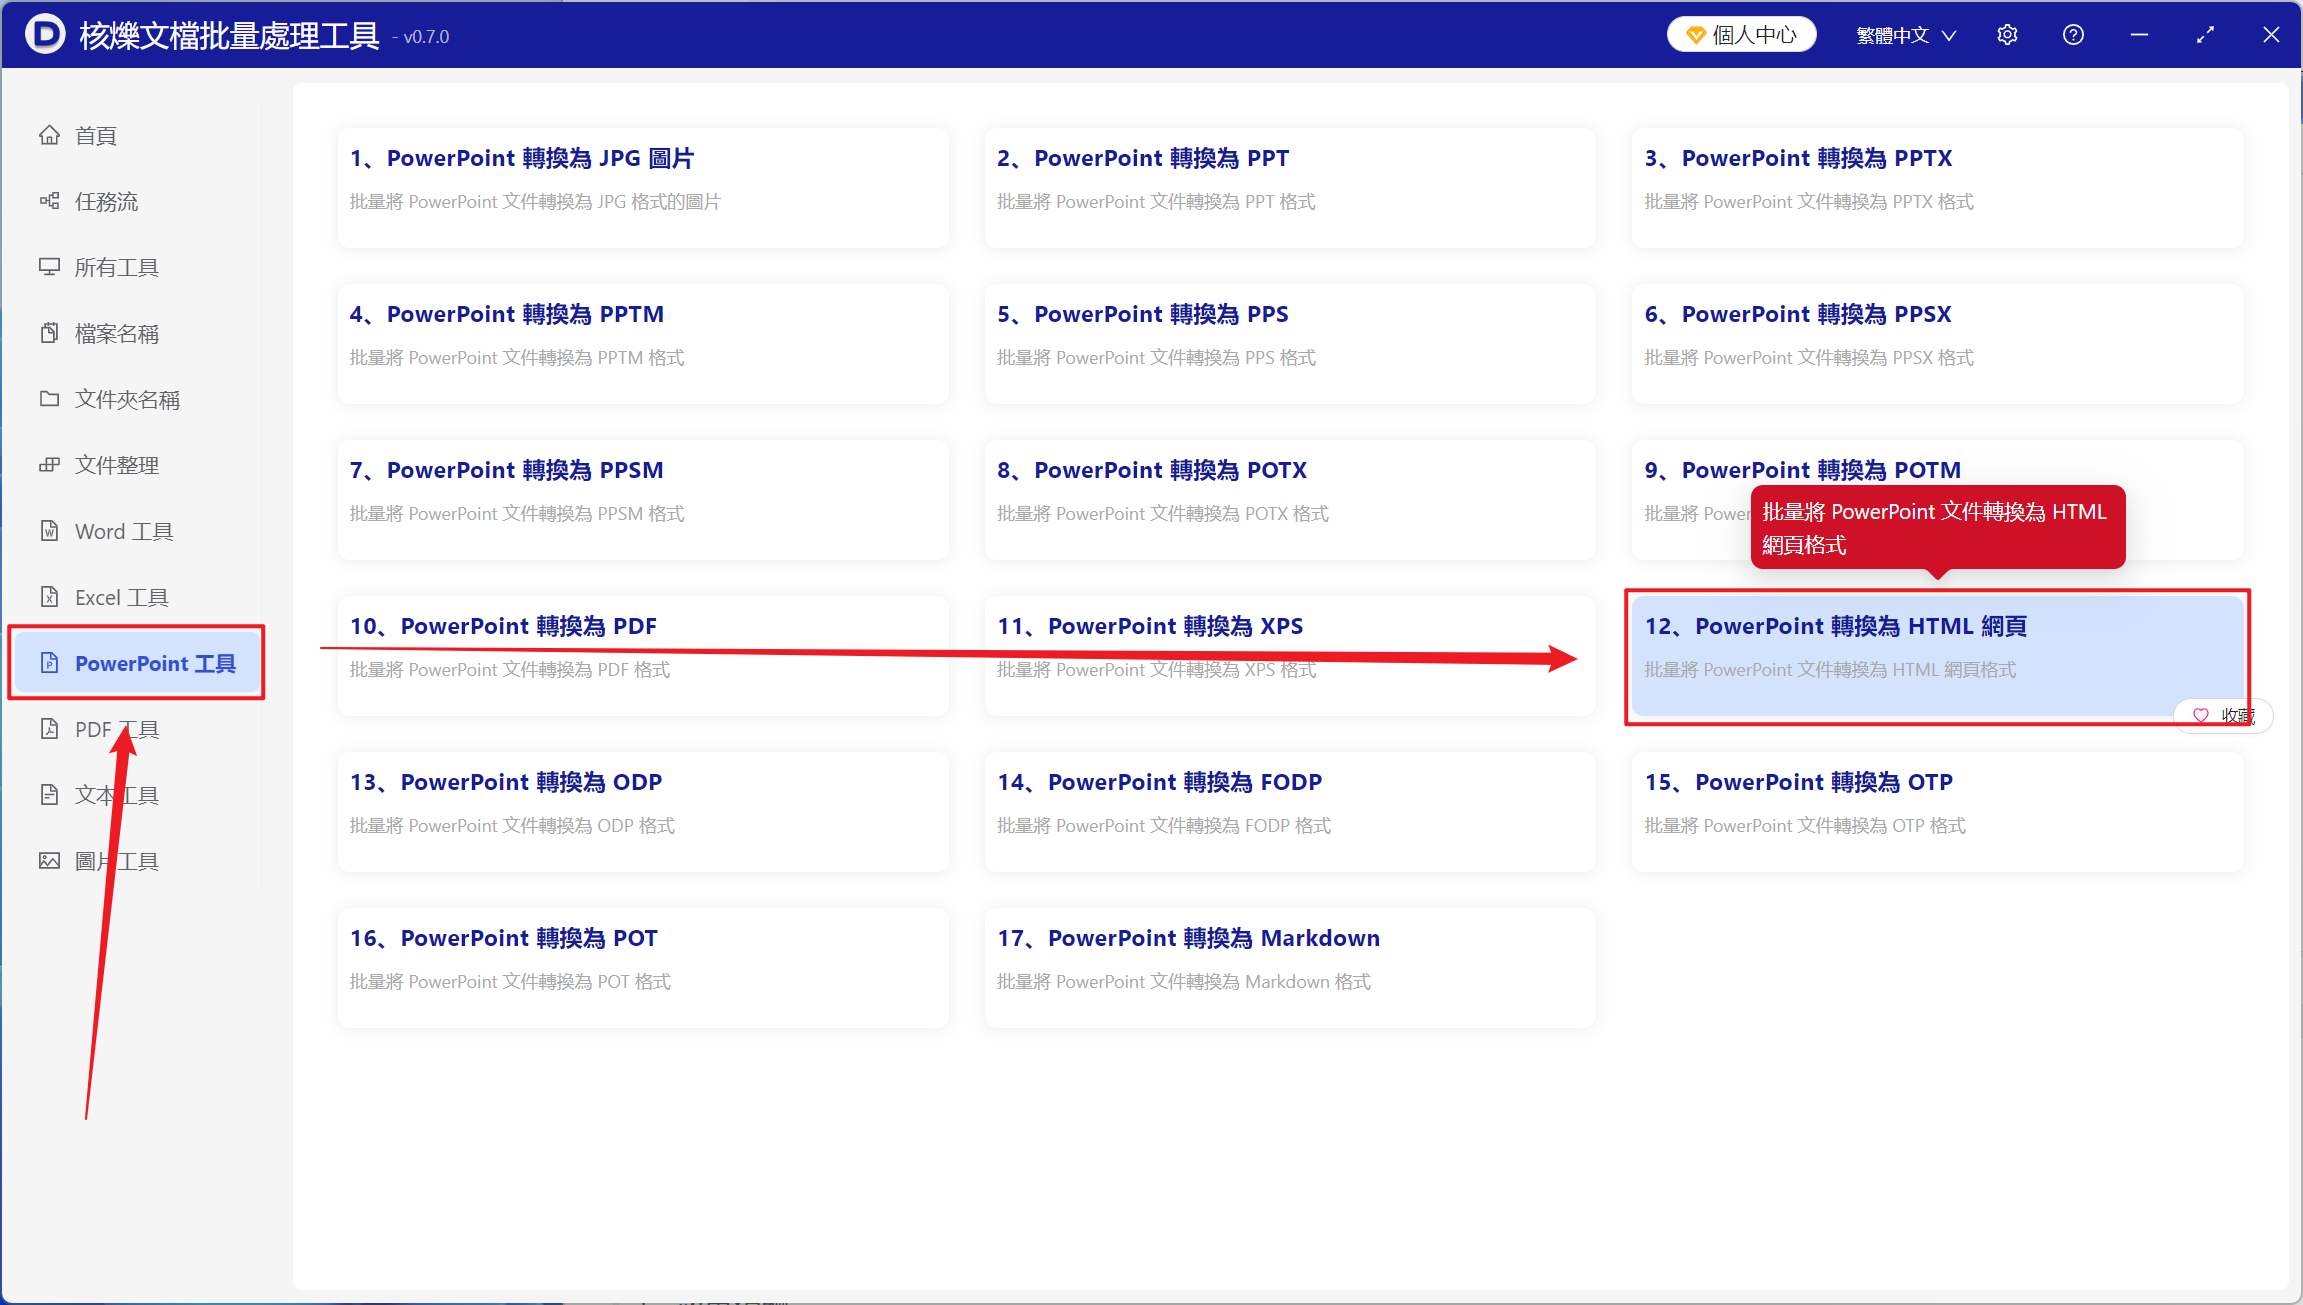Click the folder icon beside 文件夾名稱
This screenshot has width=2303, height=1305.
point(49,399)
